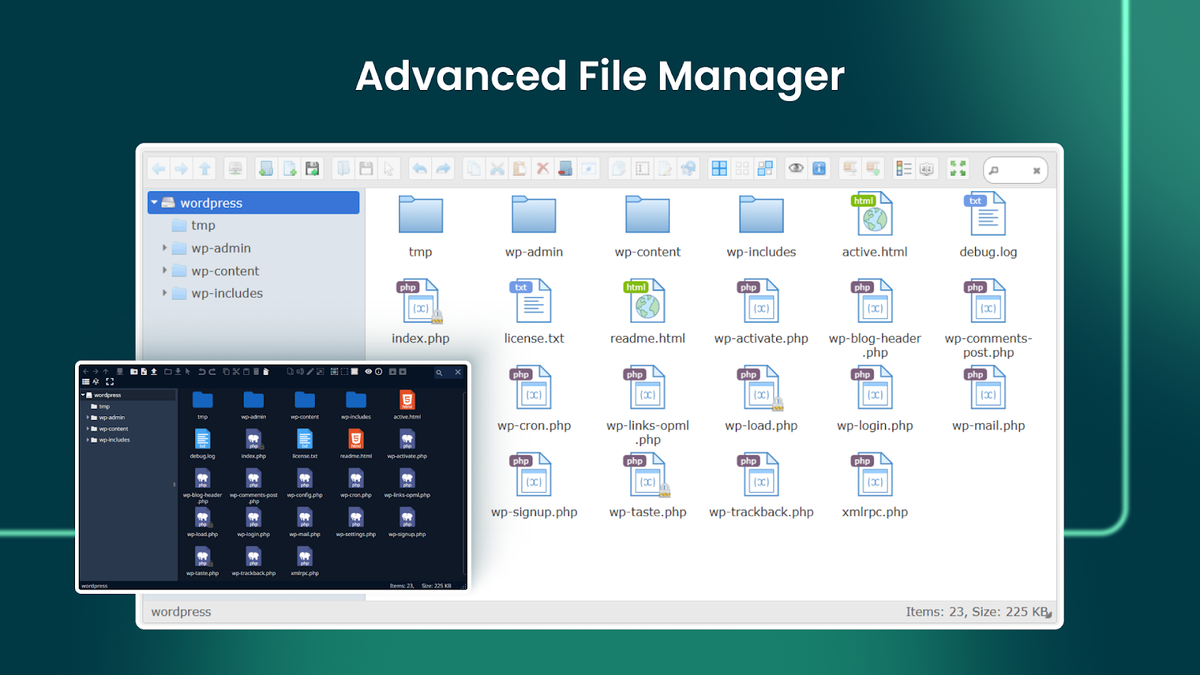Expand wp-includes in the folder tree
Screen dimensions: 1200x675
pyautogui.click(x=166, y=293)
